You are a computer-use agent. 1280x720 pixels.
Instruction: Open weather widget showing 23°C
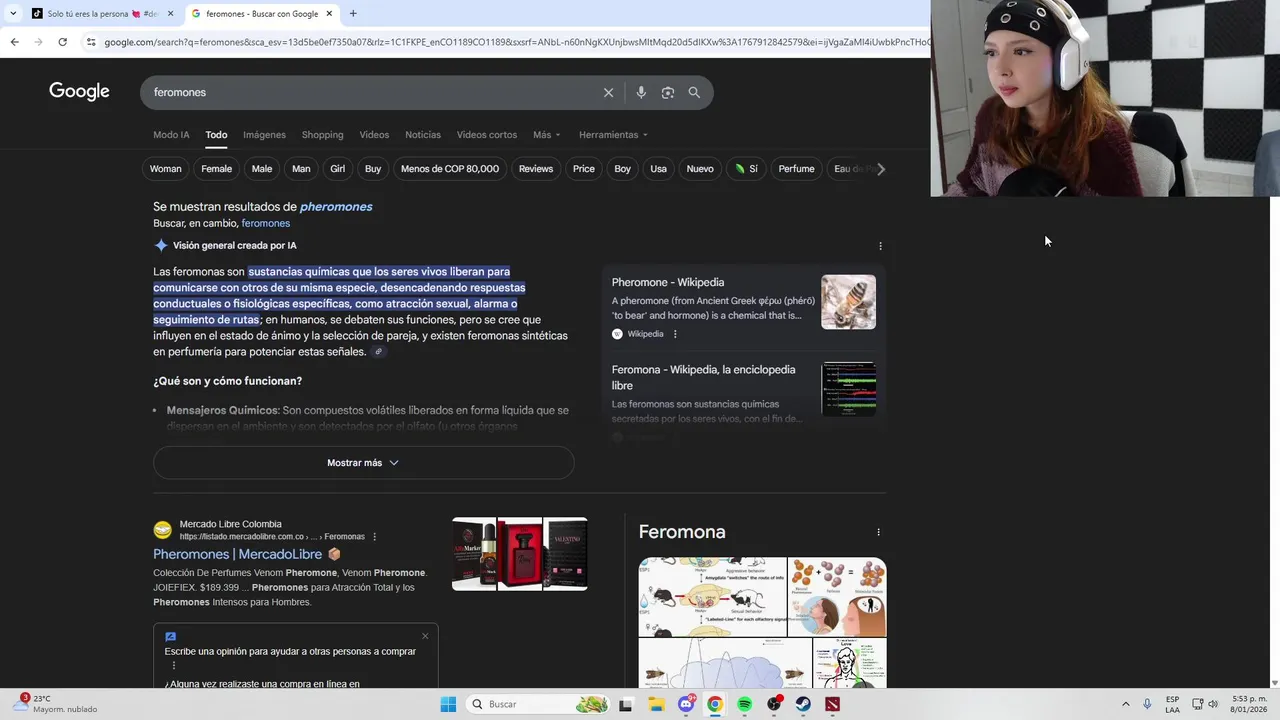pos(58,703)
